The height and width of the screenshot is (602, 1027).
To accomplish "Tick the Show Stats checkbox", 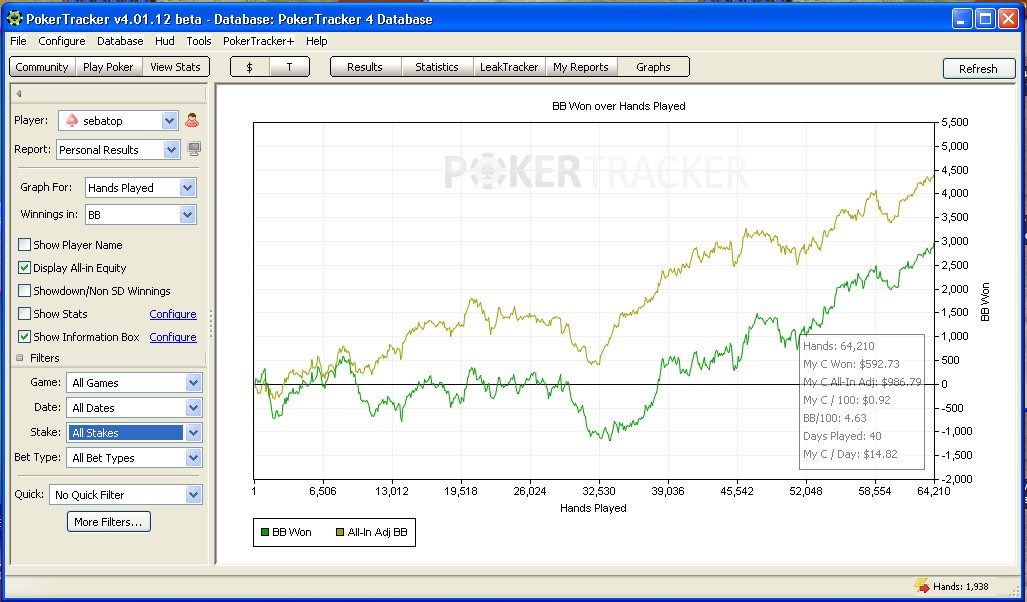I will pyautogui.click(x=24, y=313).
